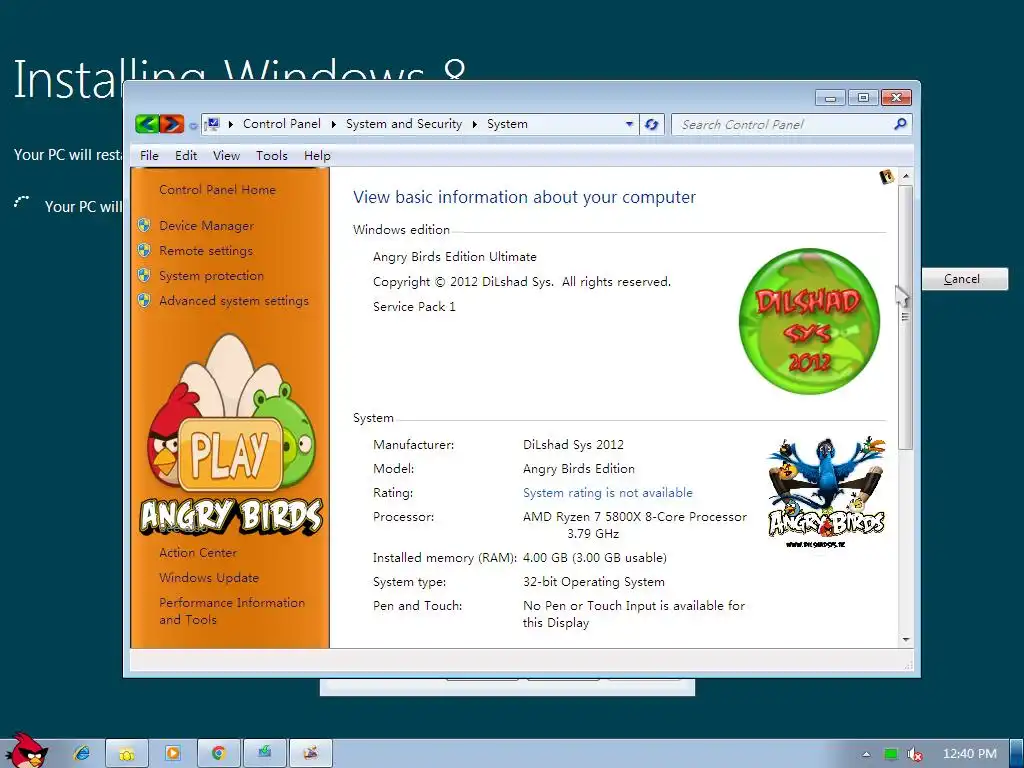1024x768 pixels.
Task: Click the window resize grip corner
Action: point(908,665)
